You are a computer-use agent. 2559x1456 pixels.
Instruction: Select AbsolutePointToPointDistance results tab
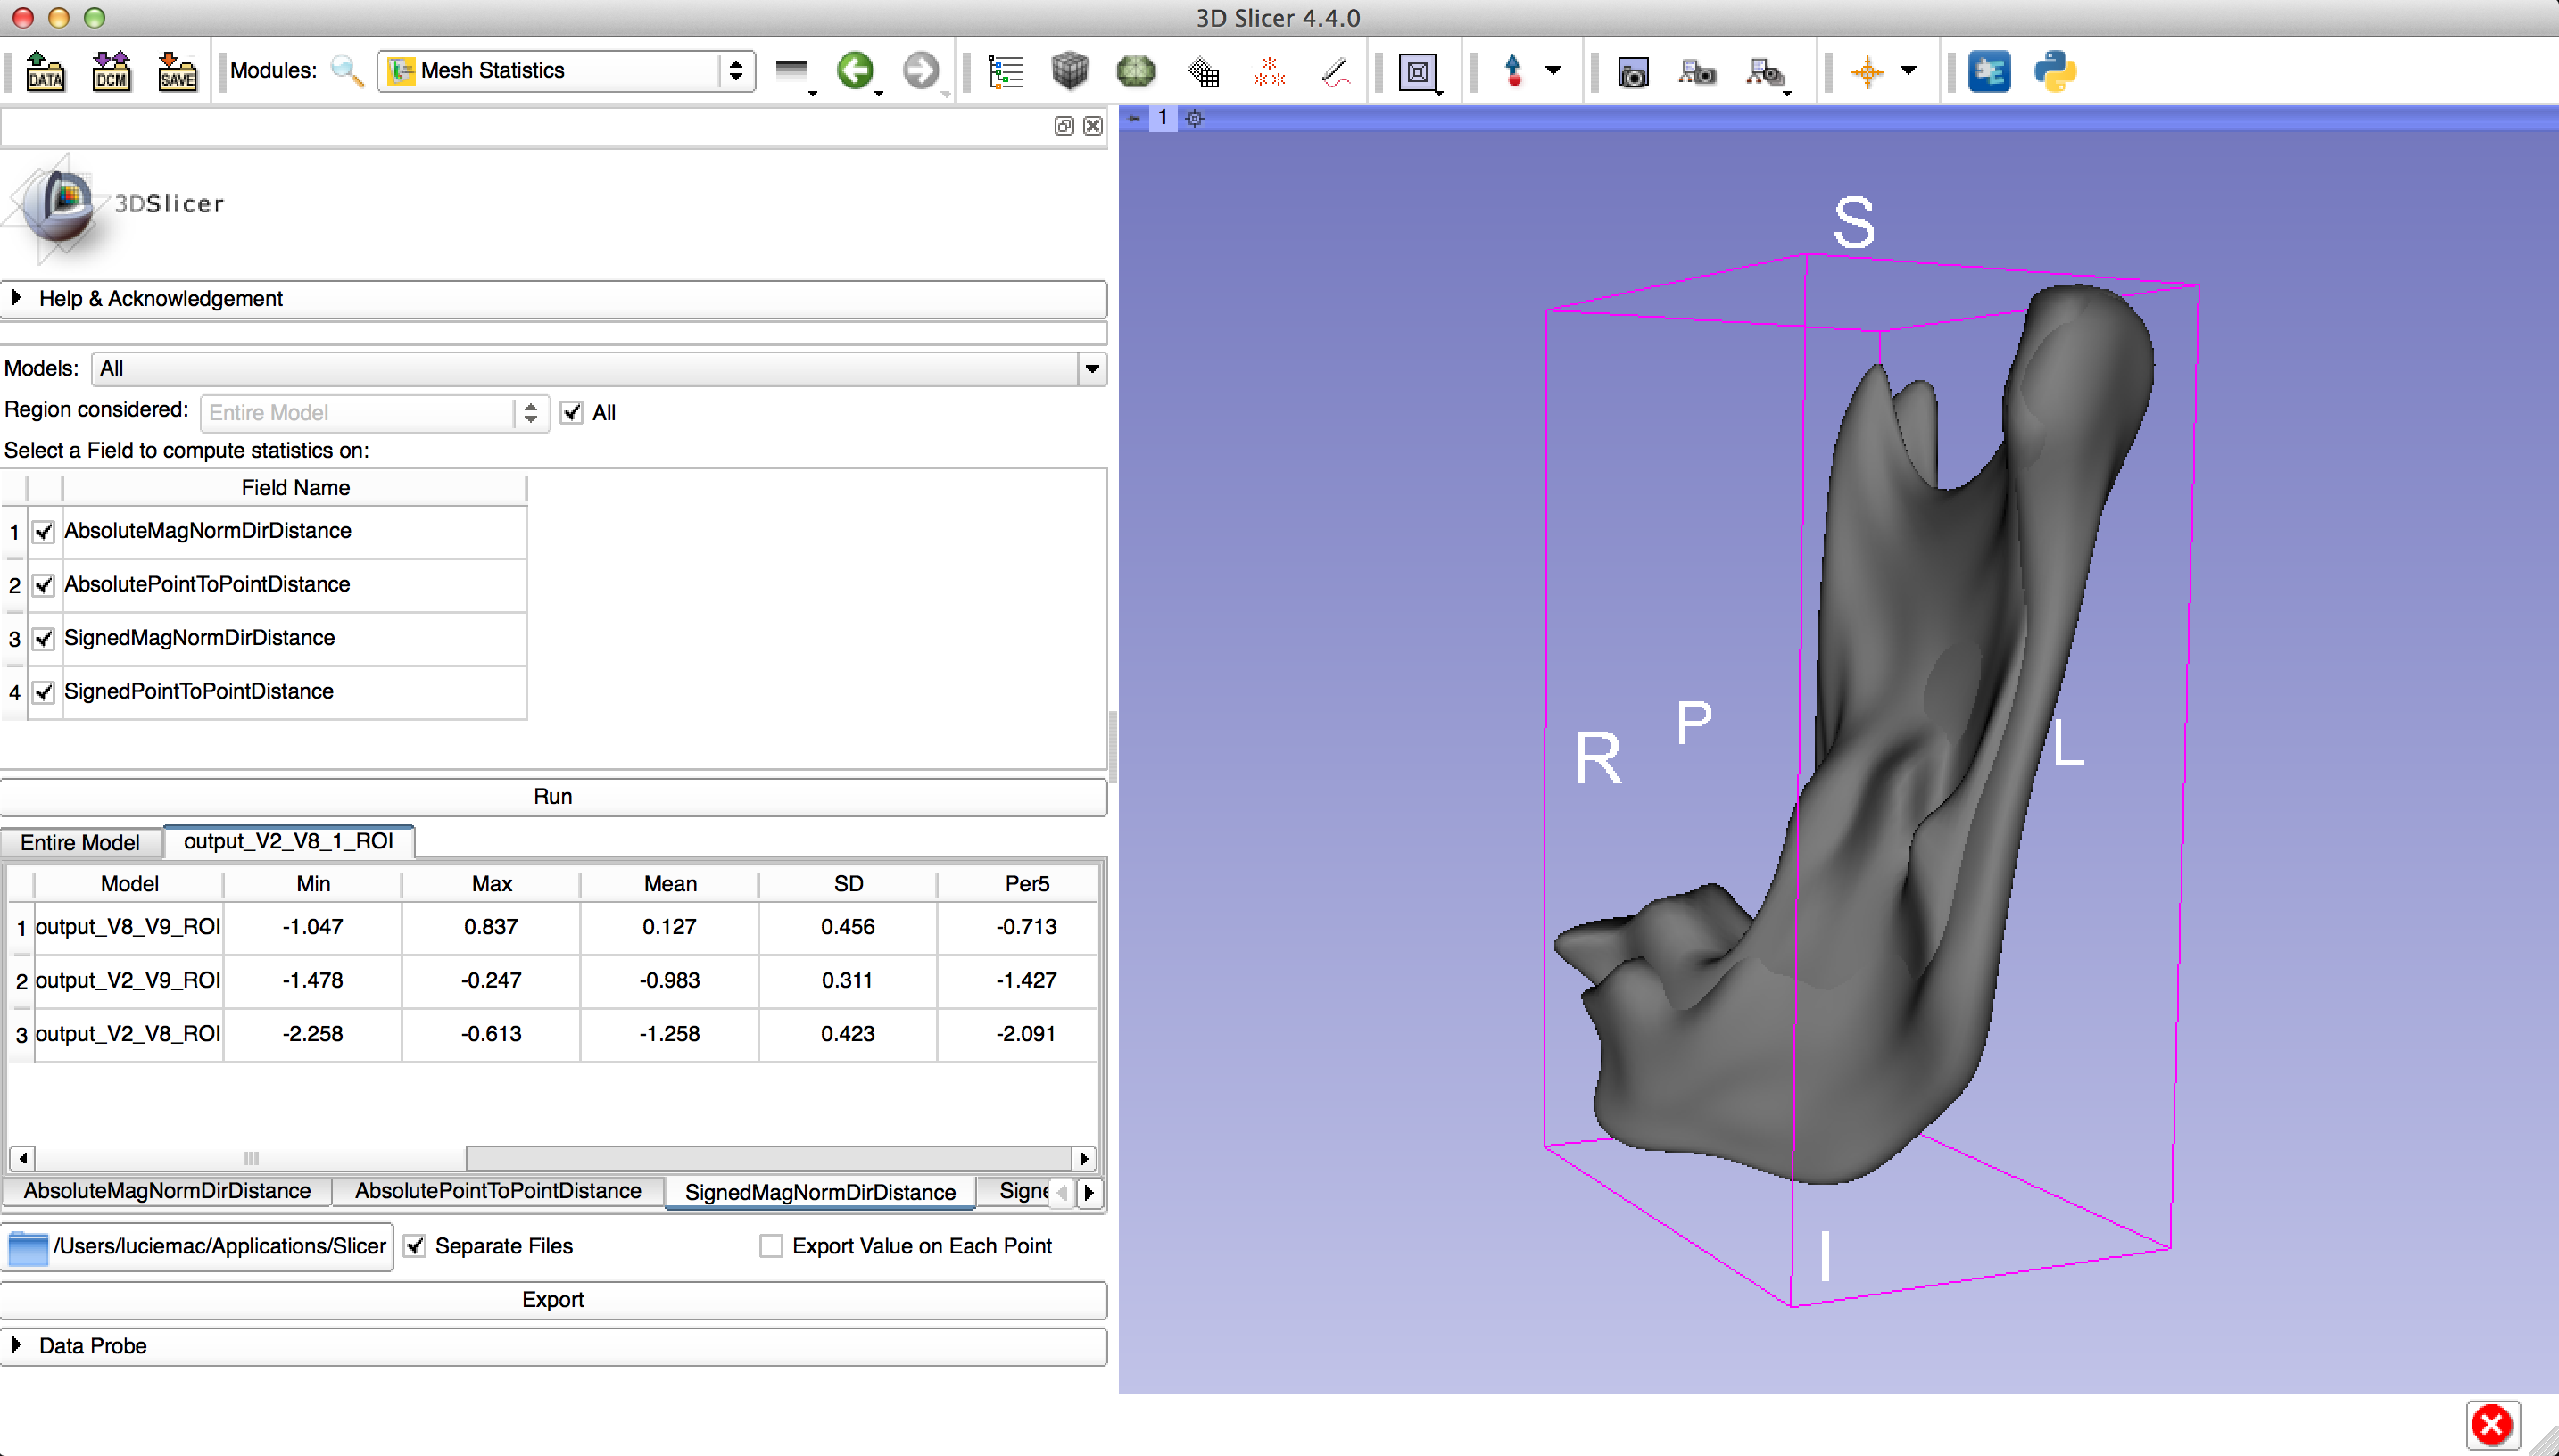point(497,1191)
